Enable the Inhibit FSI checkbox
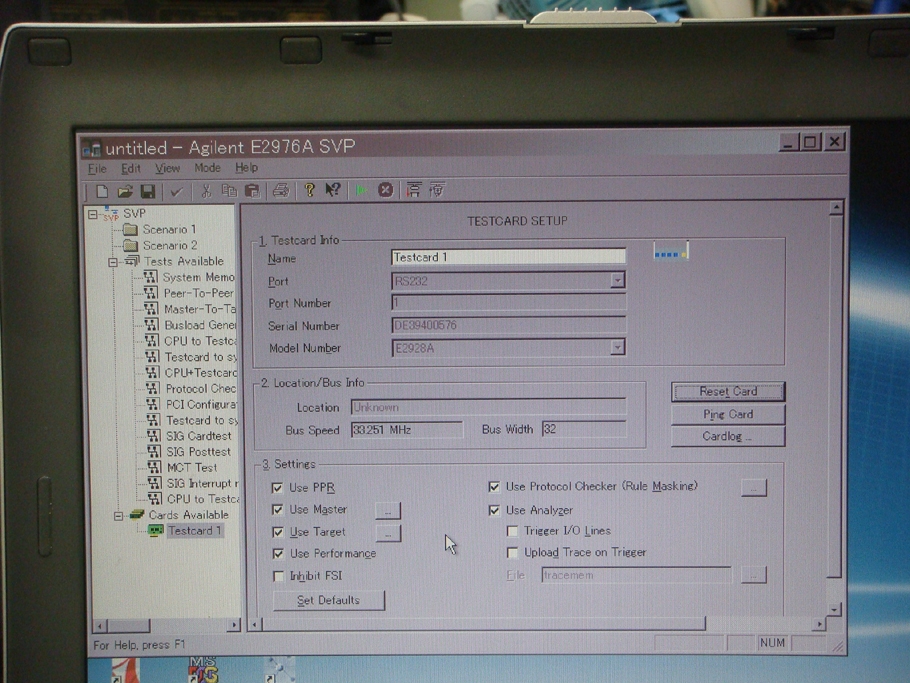This screenshot has width=910, height=683. pos(278,576)
